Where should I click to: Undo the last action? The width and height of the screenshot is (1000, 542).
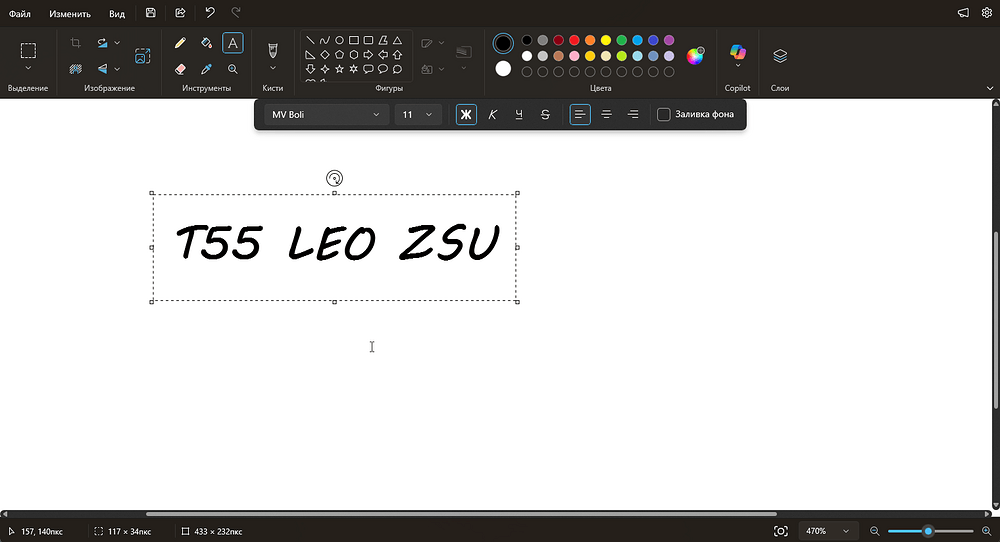pyautogui.click(x=210, y=13)
